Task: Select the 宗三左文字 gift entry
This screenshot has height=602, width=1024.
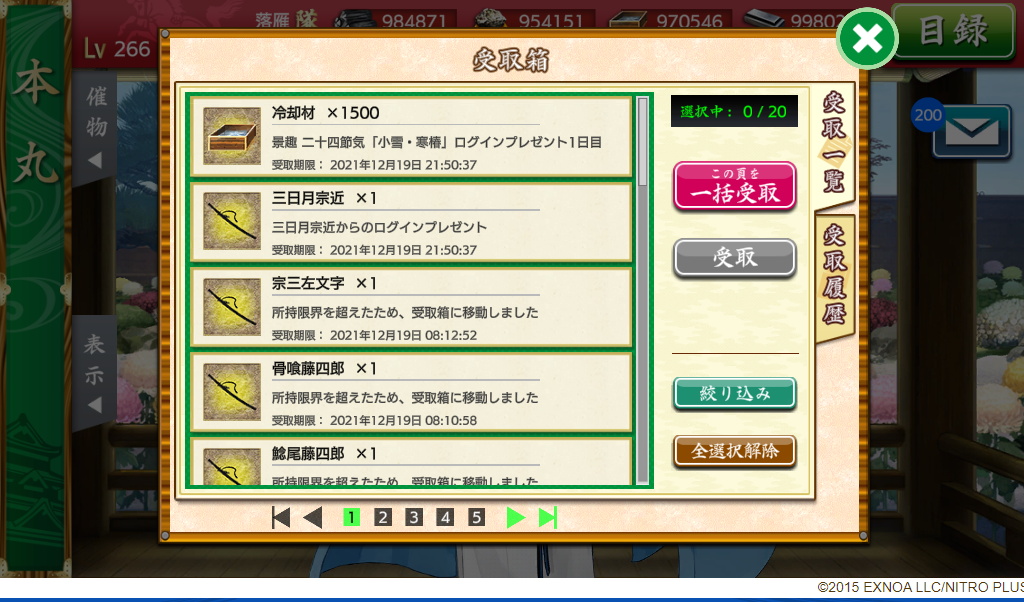Action: point(411,307)
